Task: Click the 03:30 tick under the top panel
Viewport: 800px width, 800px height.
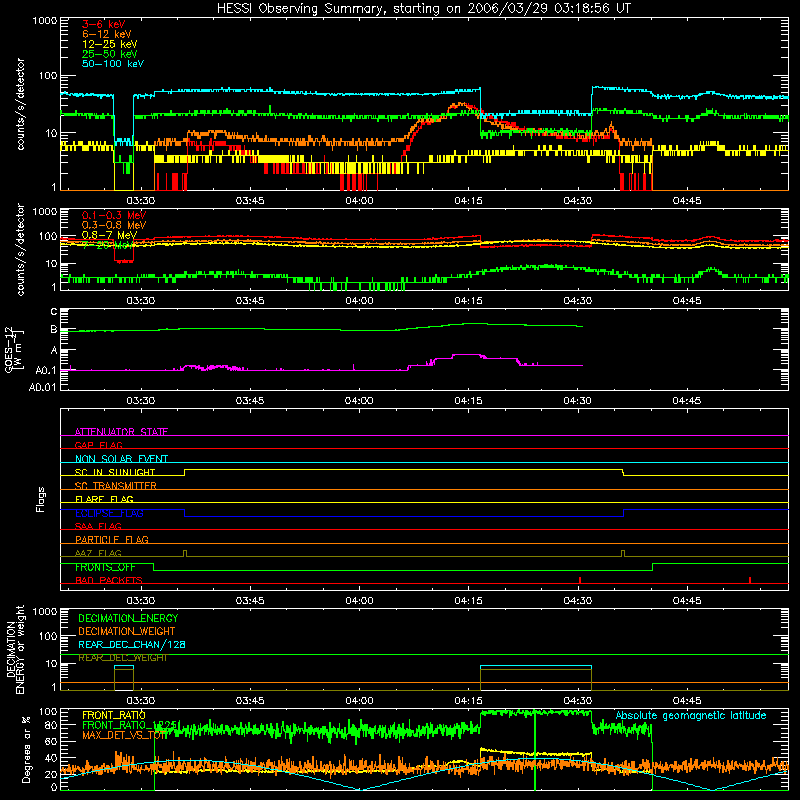Action: [141, 201]
